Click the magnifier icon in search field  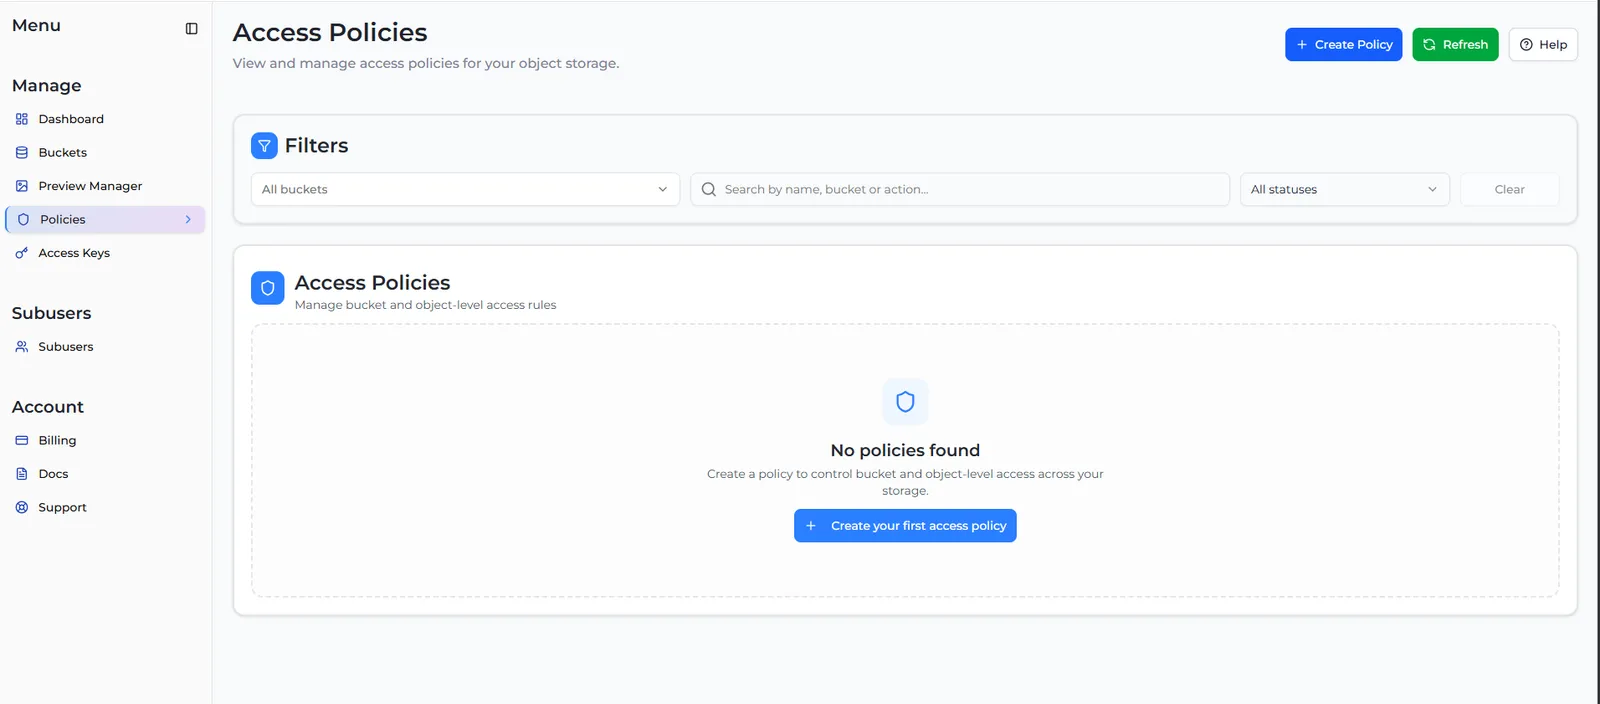[709, 189]
